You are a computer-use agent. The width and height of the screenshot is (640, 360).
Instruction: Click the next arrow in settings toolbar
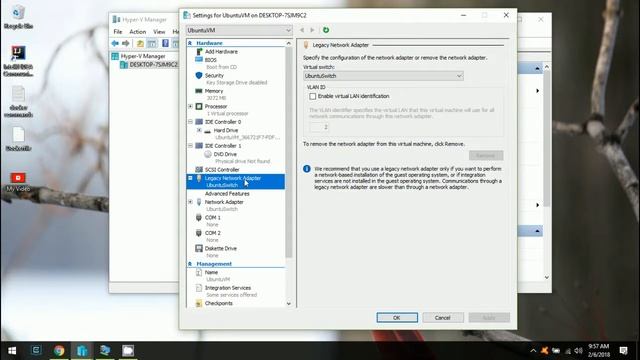pyautogui.click(x=312, y=30)
